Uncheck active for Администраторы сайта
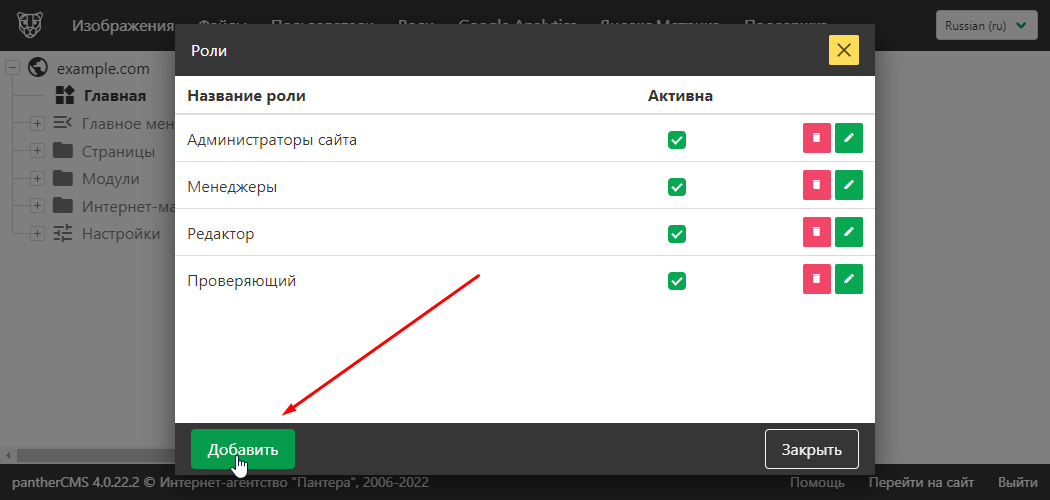The height and width of the screenshot is (500, 1050). (x=677, y=140)
